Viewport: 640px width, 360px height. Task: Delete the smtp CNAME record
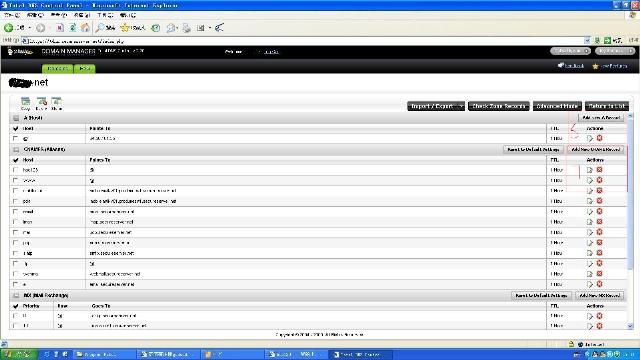599,253
